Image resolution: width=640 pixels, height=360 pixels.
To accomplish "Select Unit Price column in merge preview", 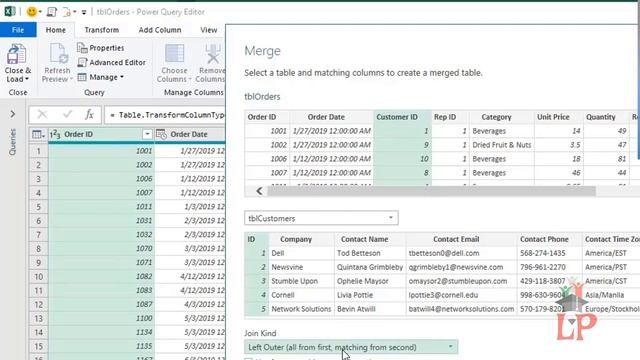I will pyautogui.click(x=558, y=117).
